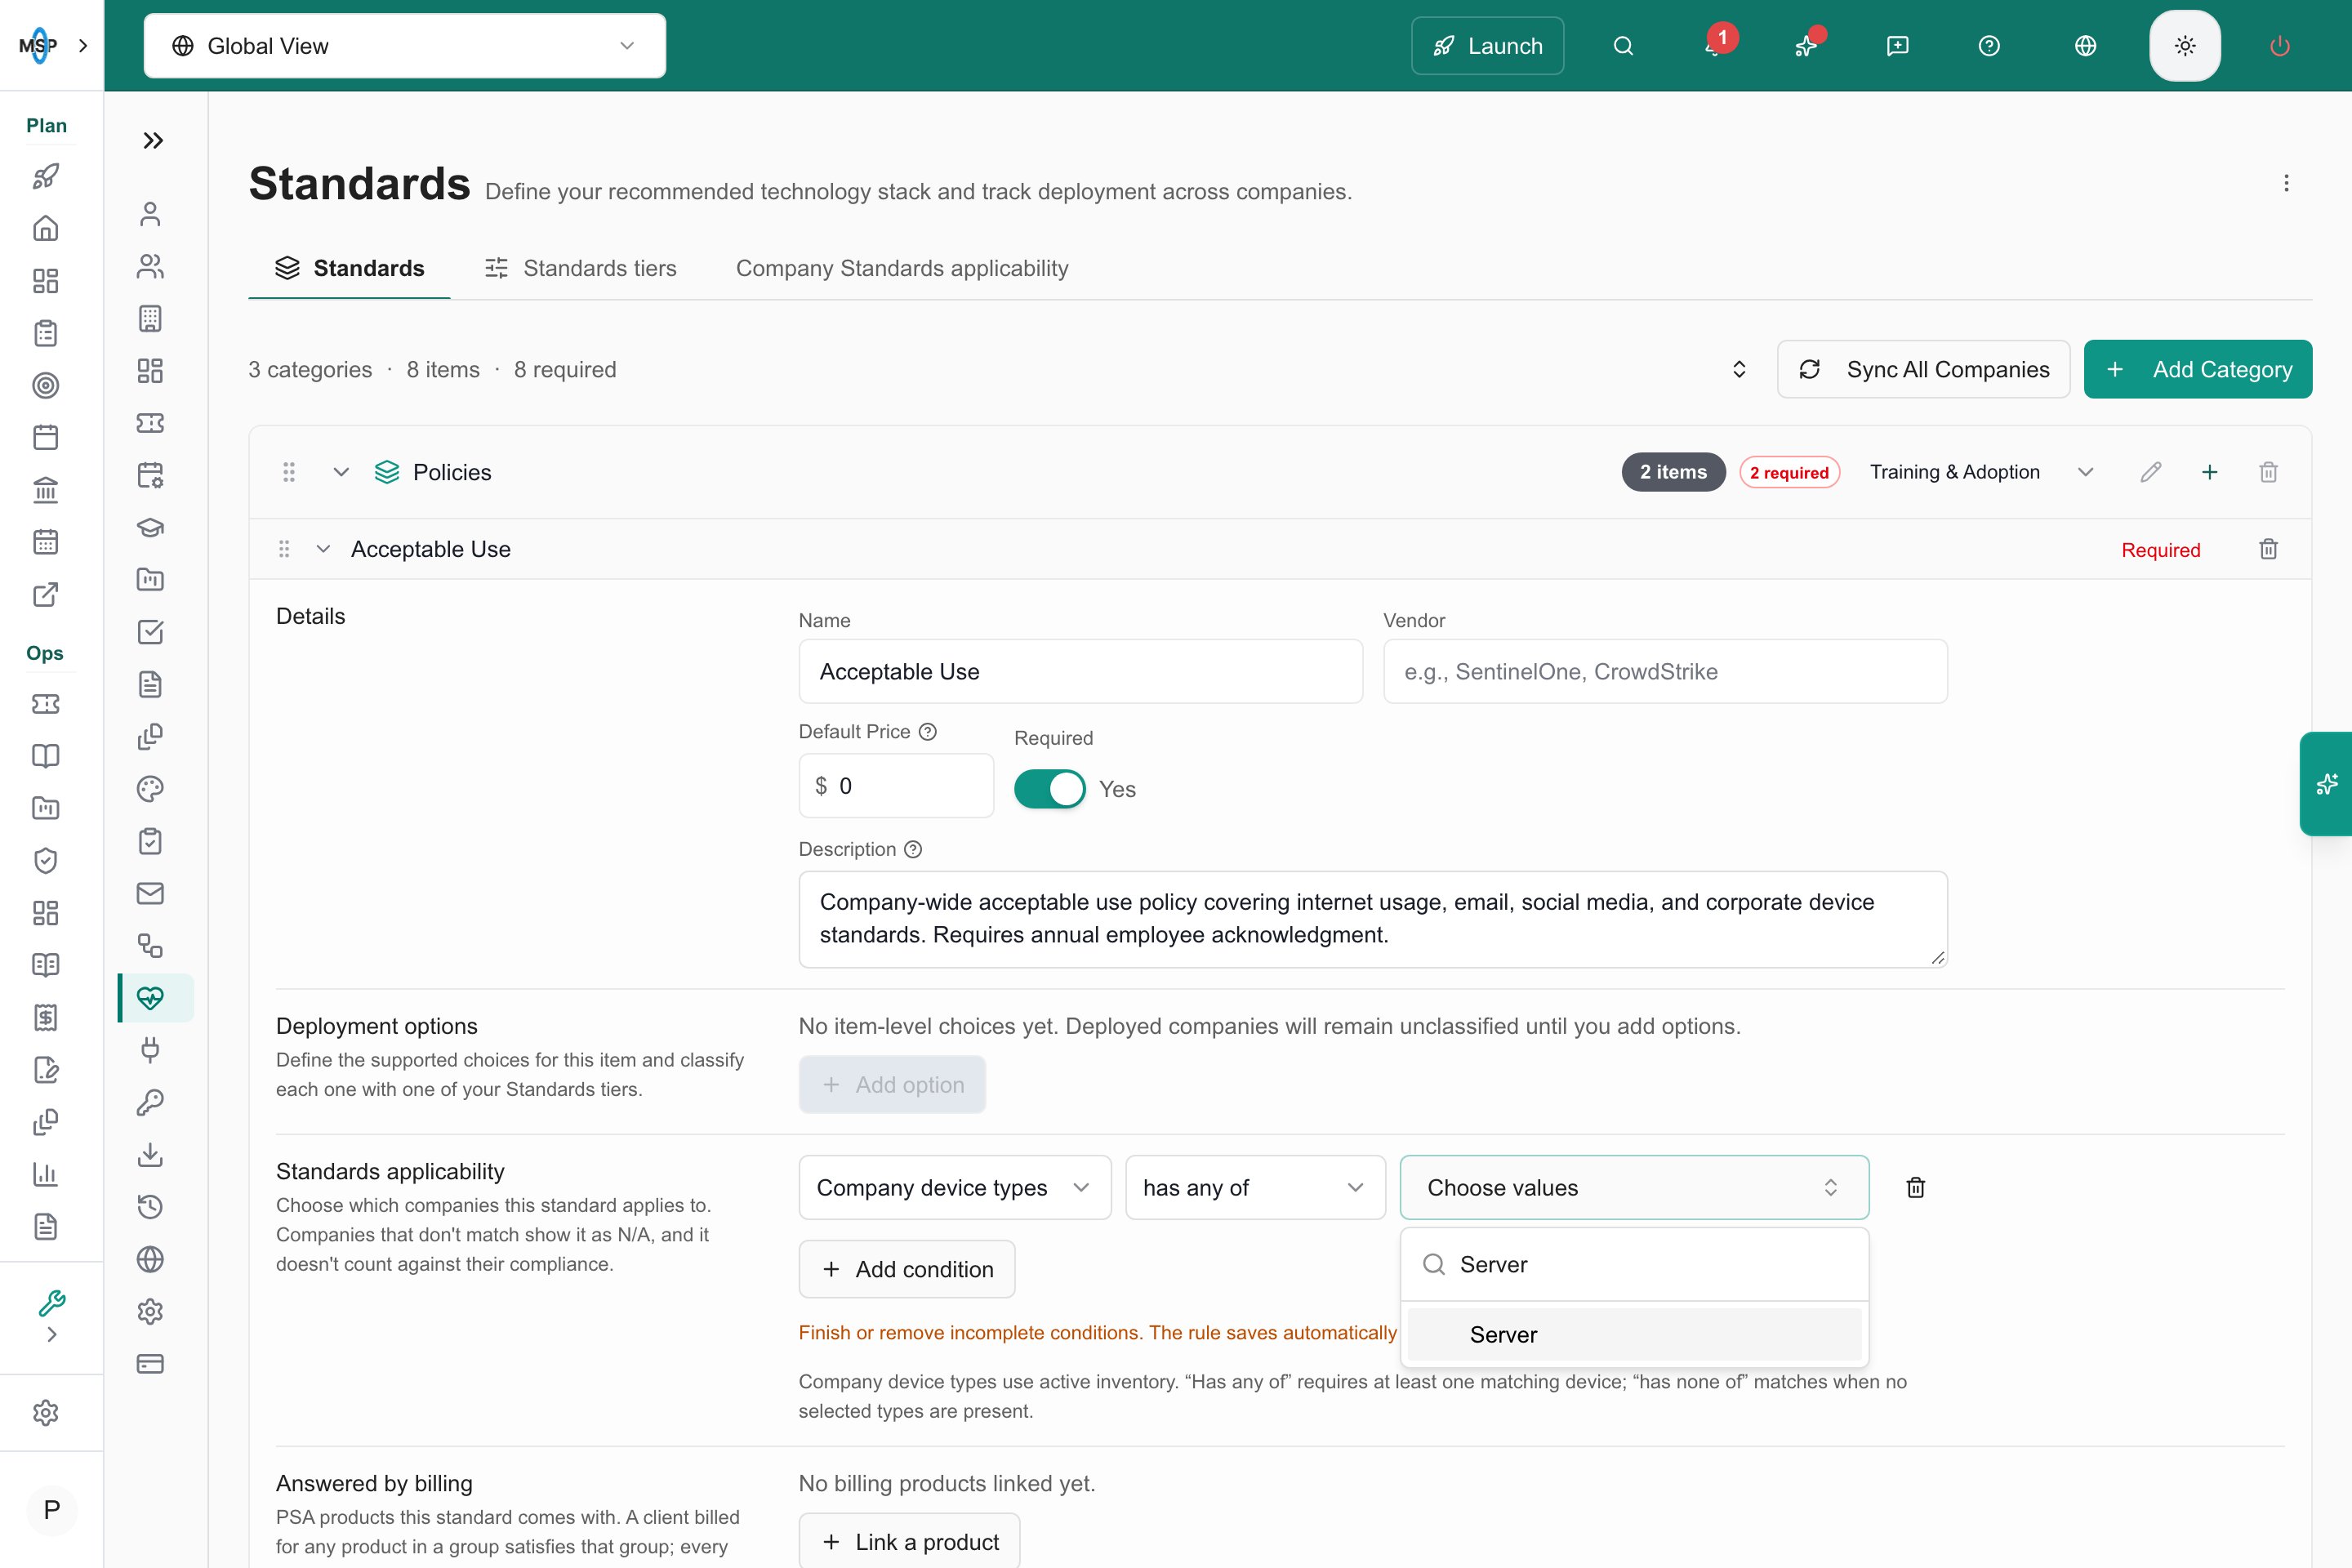Collapse the Policies category chevron
The width and height of the screenshot is (2352, 1568).
(341, 472)
